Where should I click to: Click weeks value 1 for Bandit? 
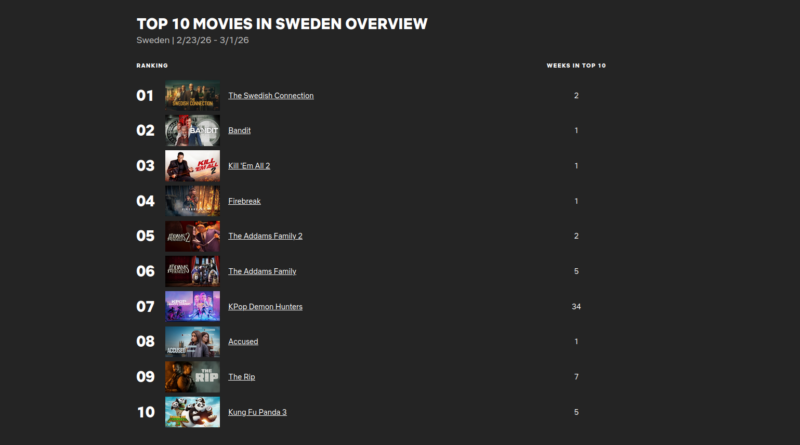pyautogui.click(x=576, y=131)
